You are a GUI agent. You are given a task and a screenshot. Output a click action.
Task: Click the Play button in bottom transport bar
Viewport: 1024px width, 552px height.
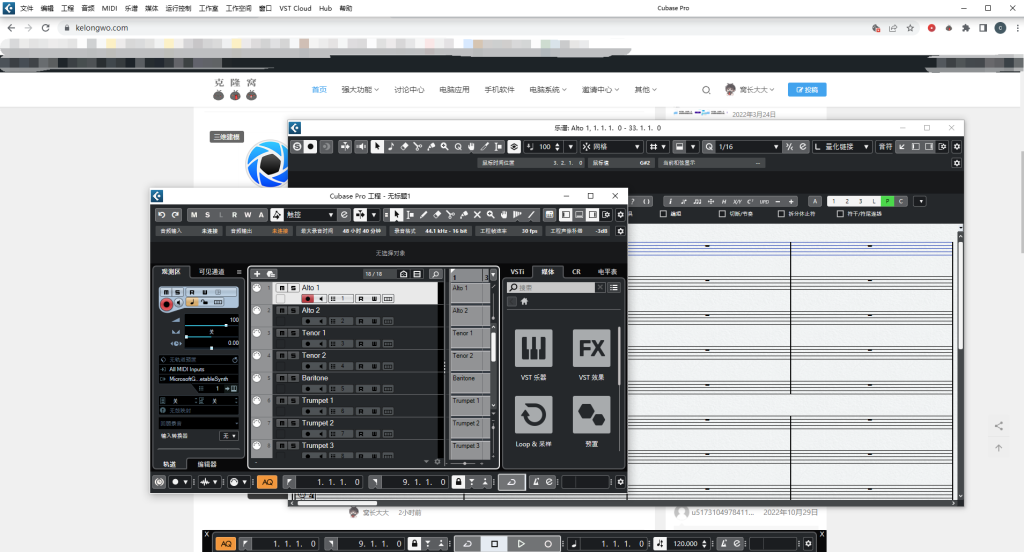point(521,544)
